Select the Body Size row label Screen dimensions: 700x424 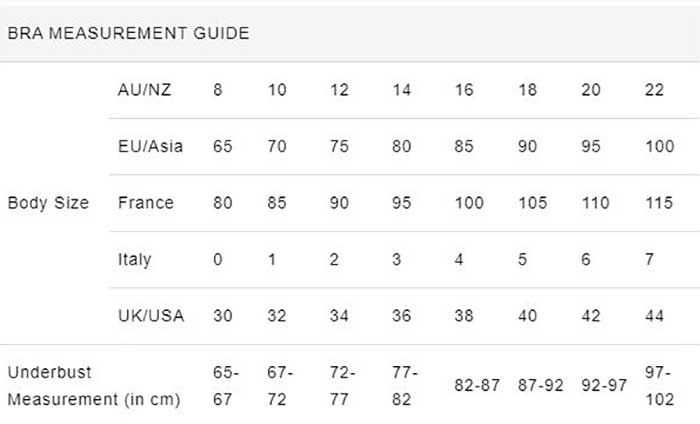tap(48, 203)
